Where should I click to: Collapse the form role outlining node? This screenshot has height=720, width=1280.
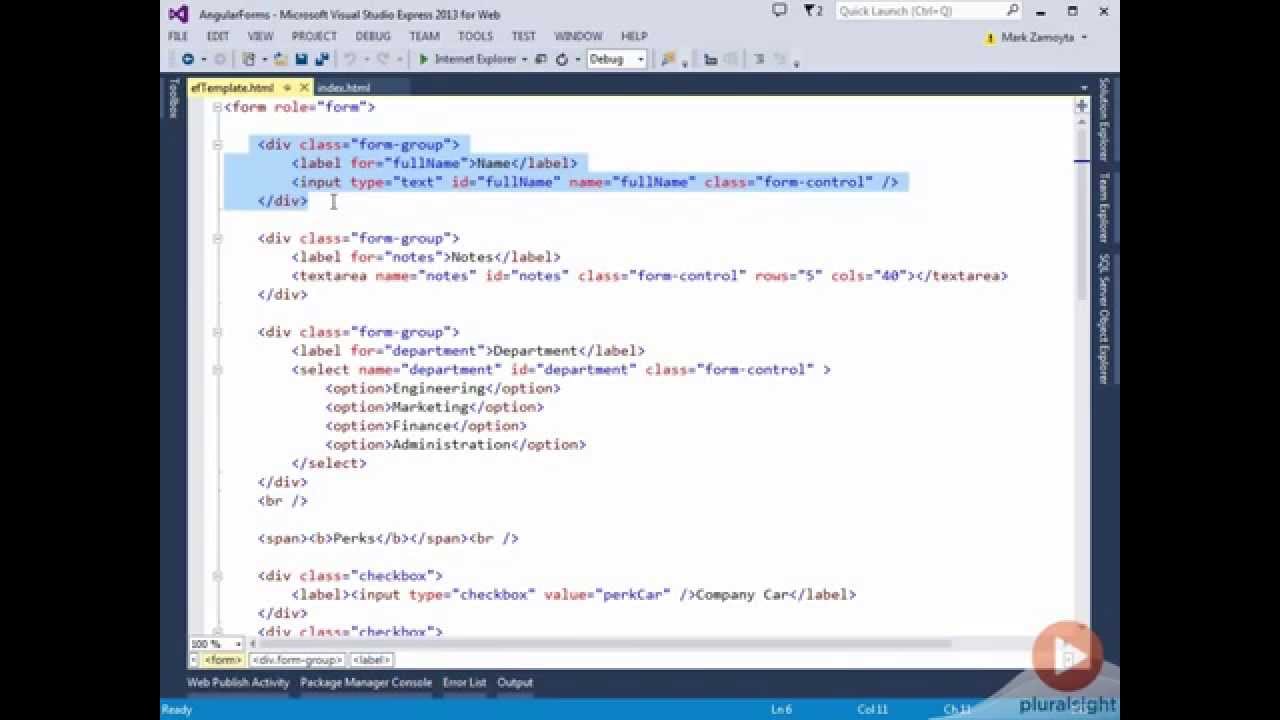217,107
